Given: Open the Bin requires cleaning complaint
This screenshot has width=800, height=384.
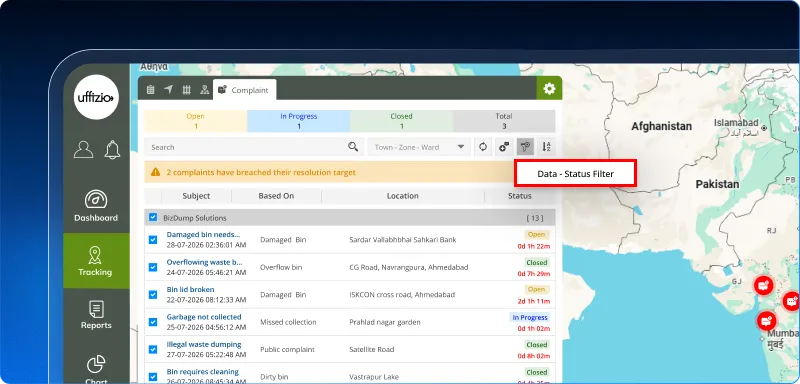Looking at the screenshot, I should [203, 372].
